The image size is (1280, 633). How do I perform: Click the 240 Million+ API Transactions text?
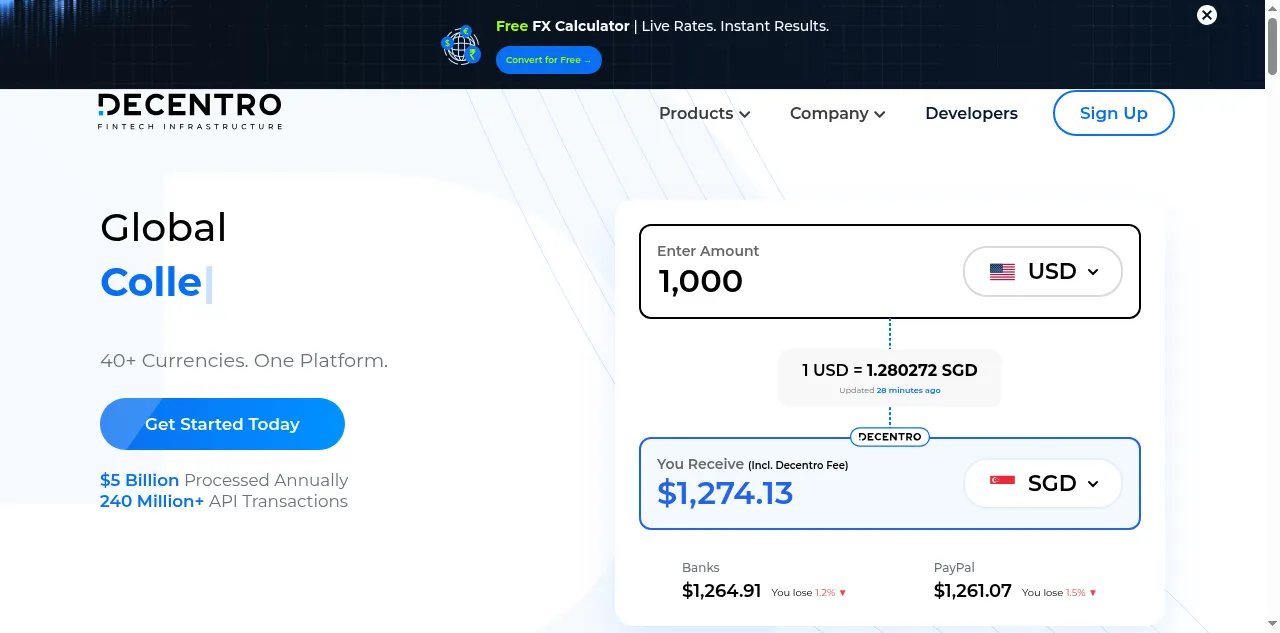(224, 501)
